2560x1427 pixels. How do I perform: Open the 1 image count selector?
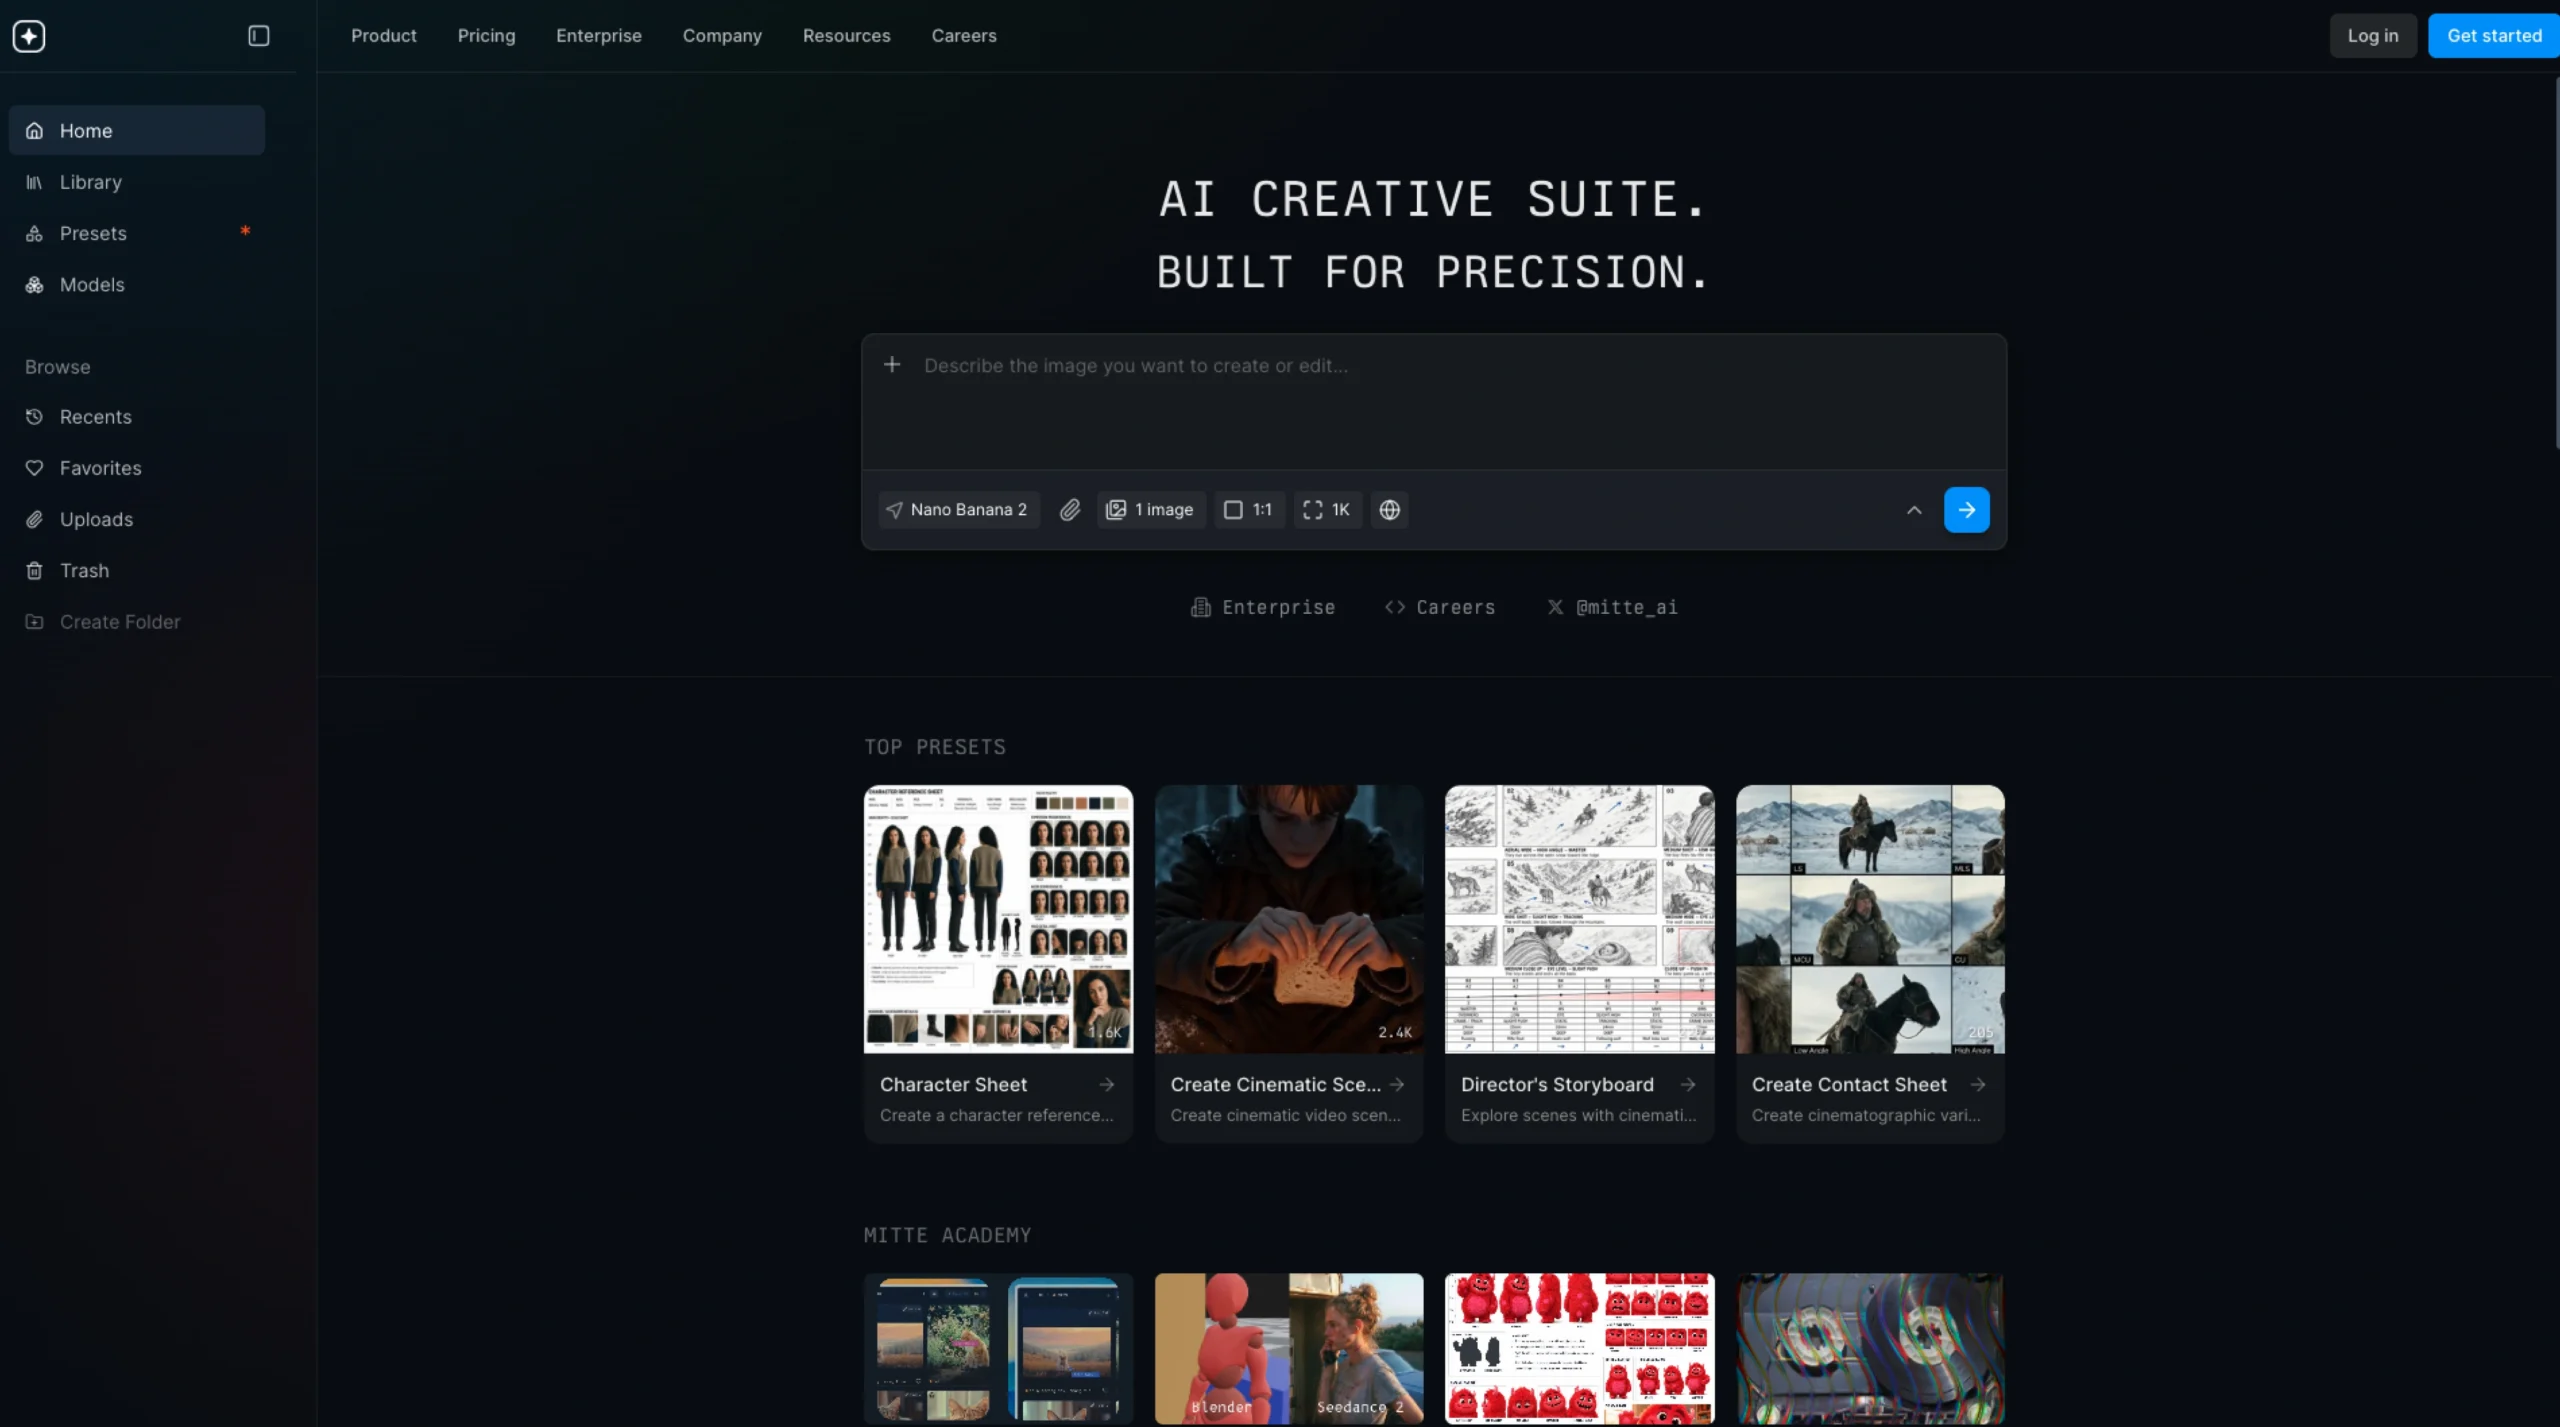pyautogui.click(x=1151, y=510)
